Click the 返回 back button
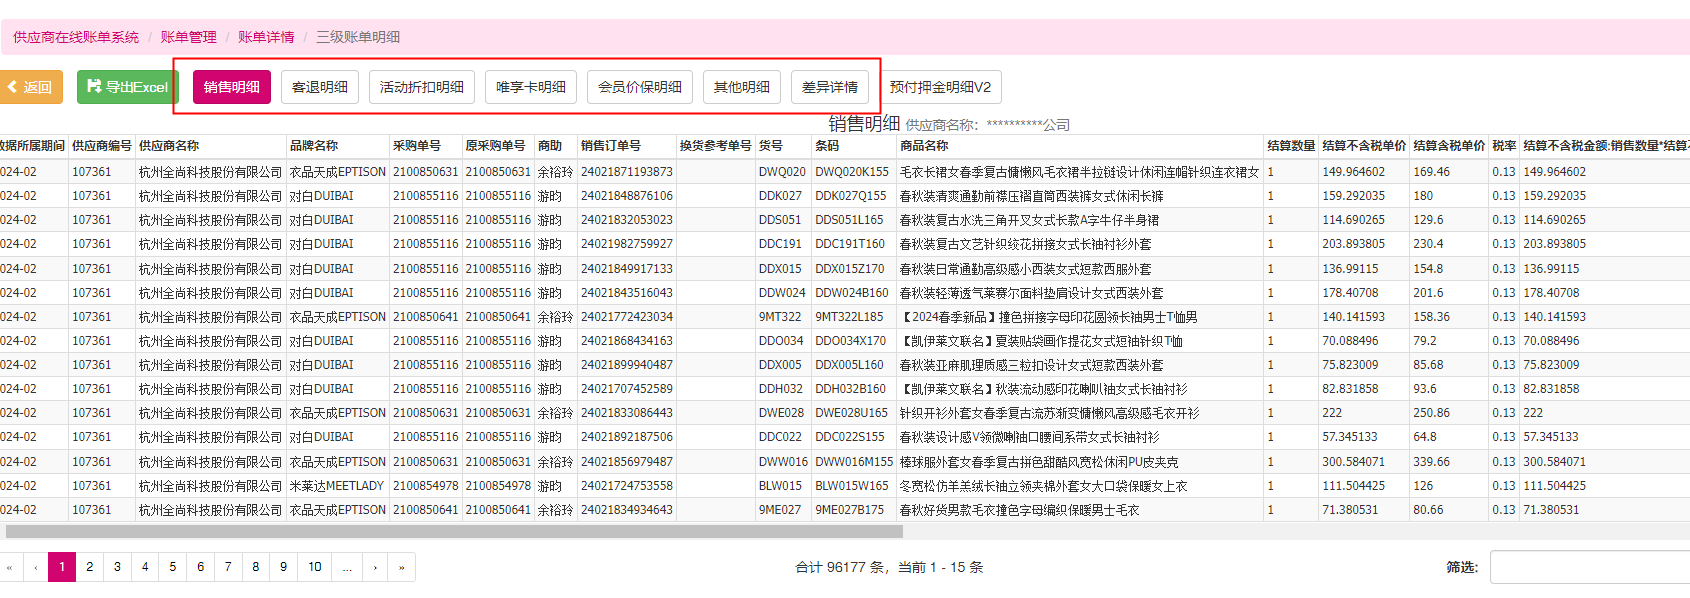This screenshot has width=1690, height=598. [x=31, y=87]
